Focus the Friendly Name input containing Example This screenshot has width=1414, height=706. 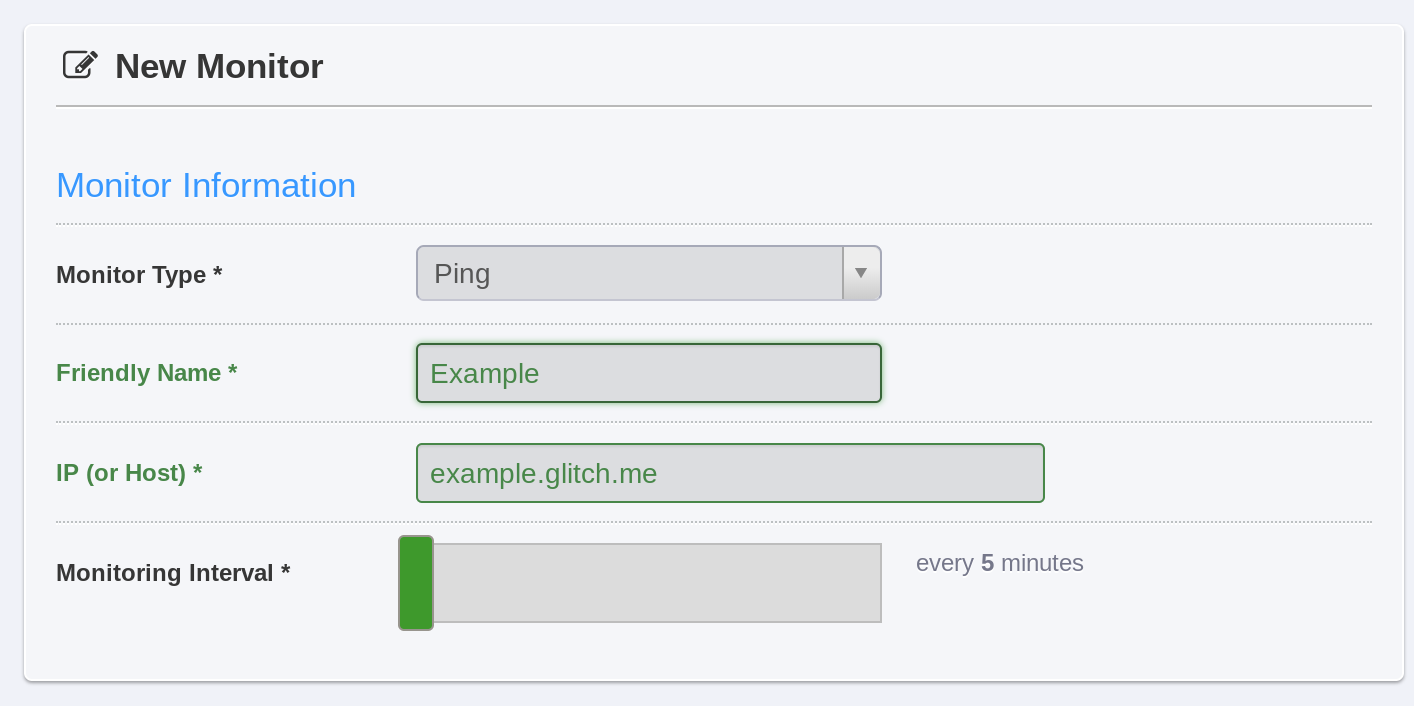click(648, 373)
